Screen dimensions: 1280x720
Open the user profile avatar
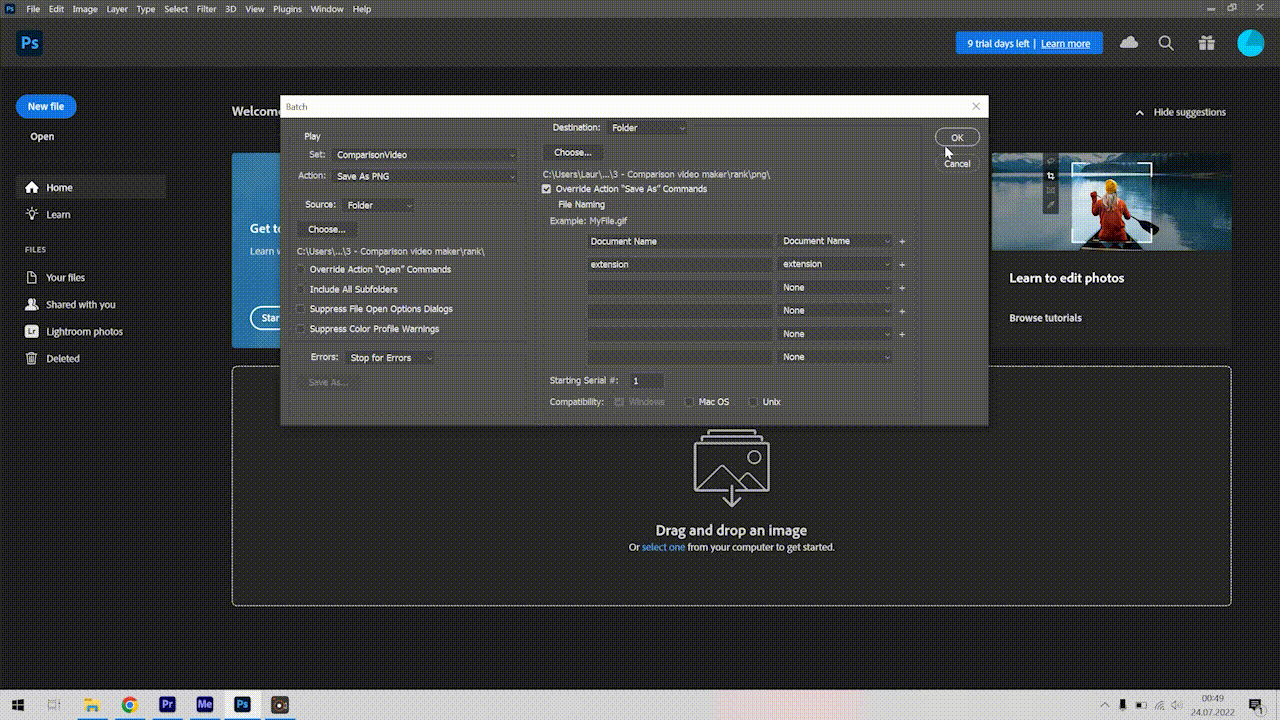pyautogui.click(x=1250, y=43)
